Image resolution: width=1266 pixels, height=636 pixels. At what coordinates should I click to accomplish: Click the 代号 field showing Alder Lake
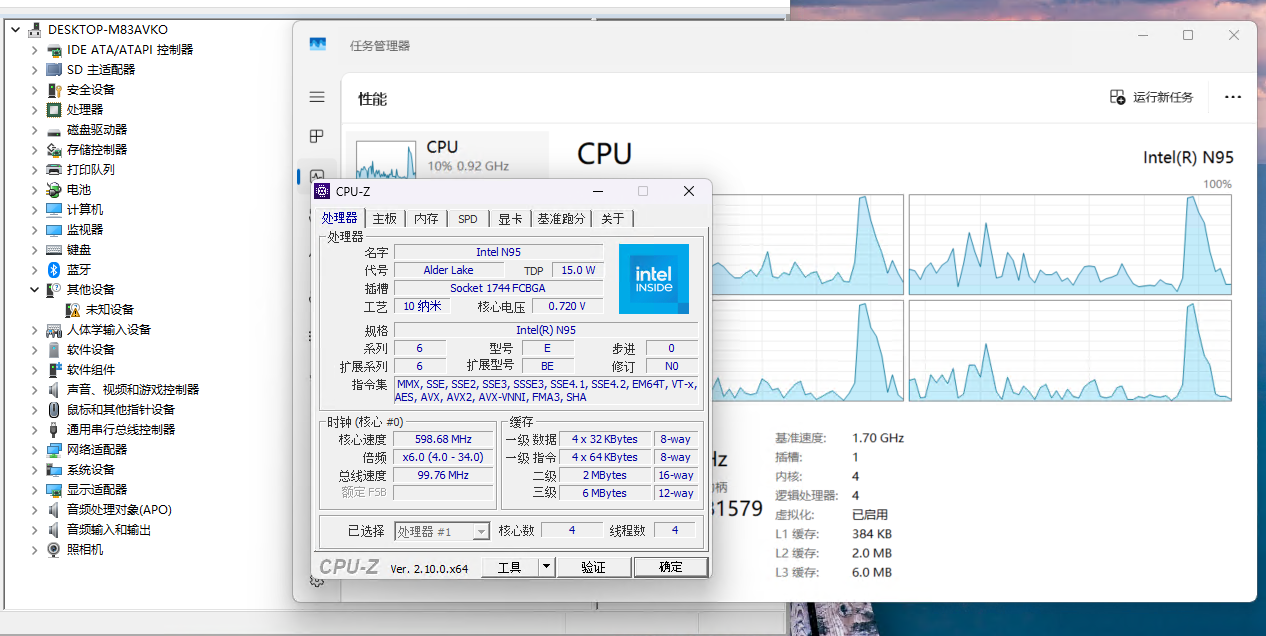(x=449, y=270)
